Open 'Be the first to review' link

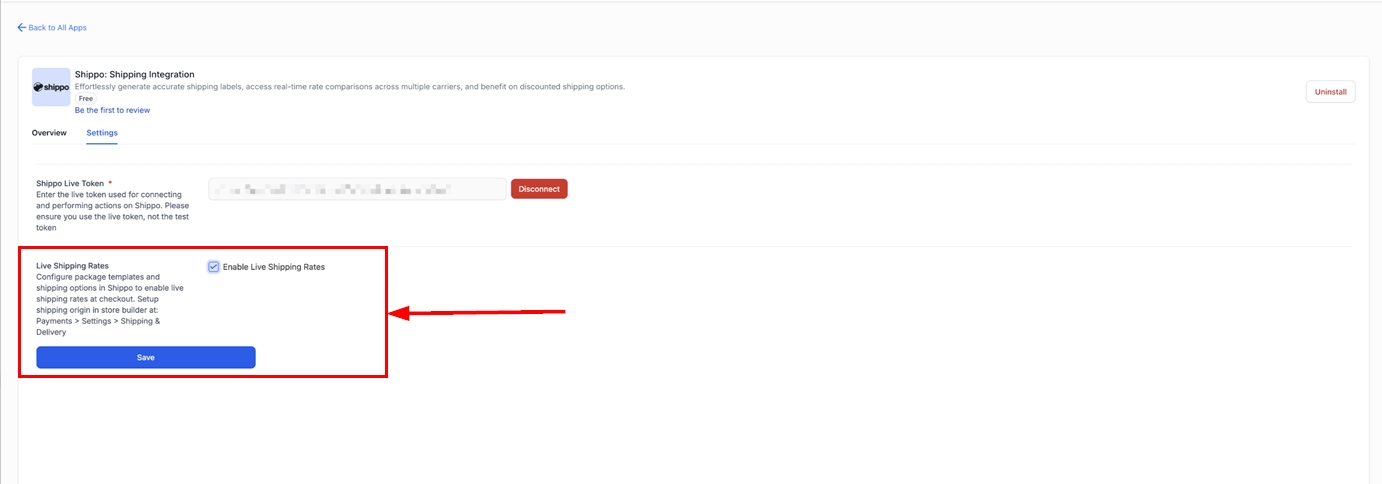(x=112, y=110)
